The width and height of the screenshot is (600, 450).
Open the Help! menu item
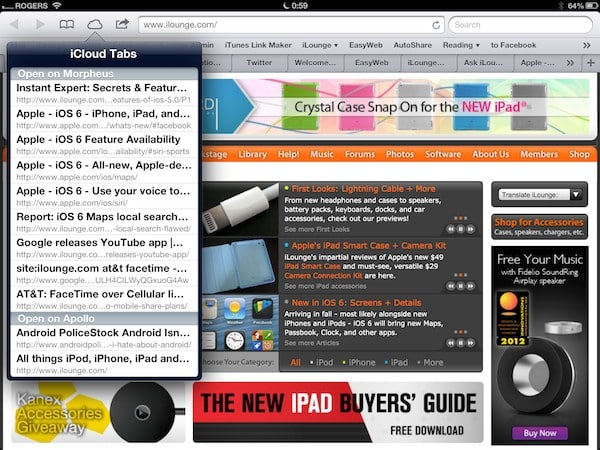[x=289, y=154]
